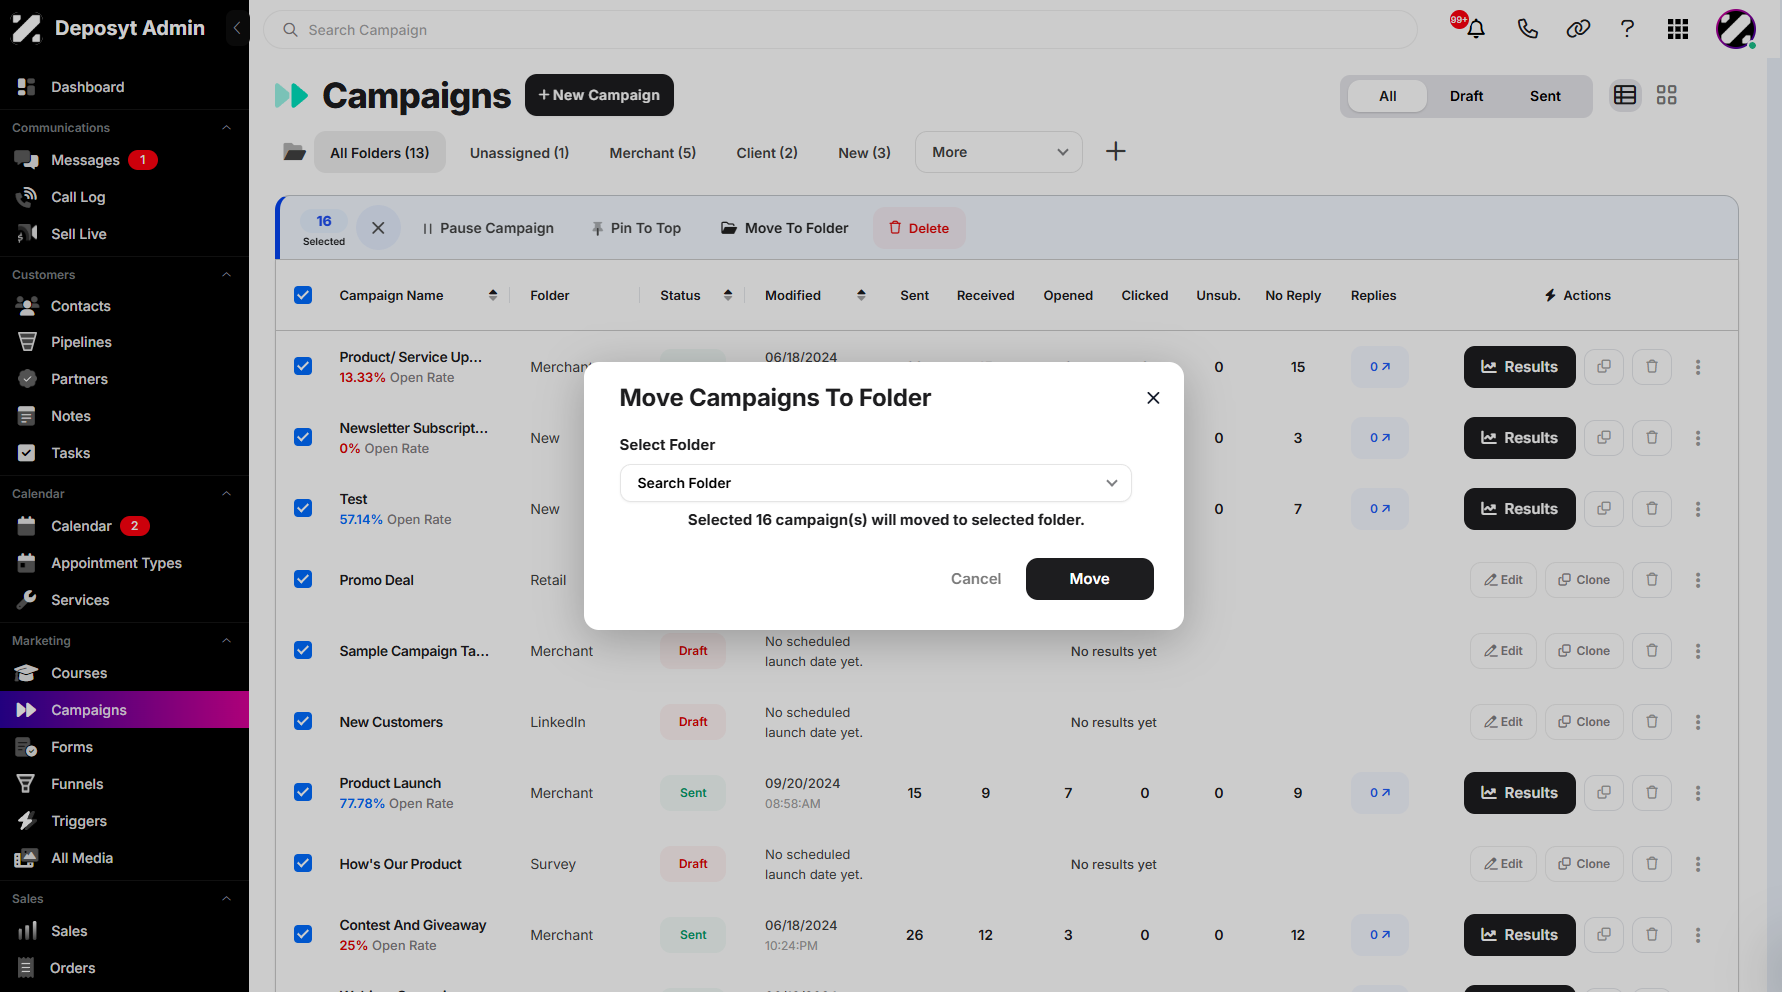Clone the Product Launch campaign icon
The height and width of the screenshot is (992, 1782).
click(1604, 793)
